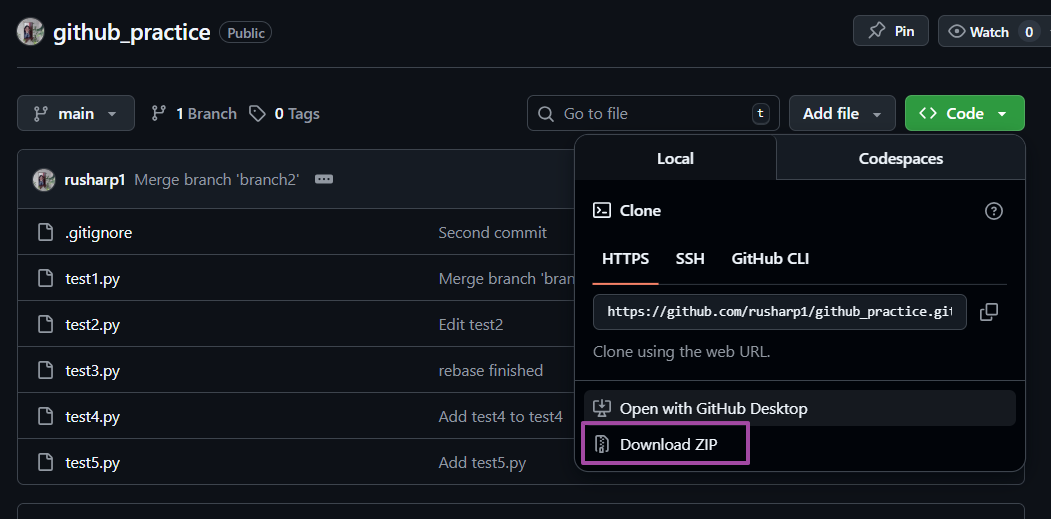Switch to the Codespaces tab

click(x=901, y=158)
